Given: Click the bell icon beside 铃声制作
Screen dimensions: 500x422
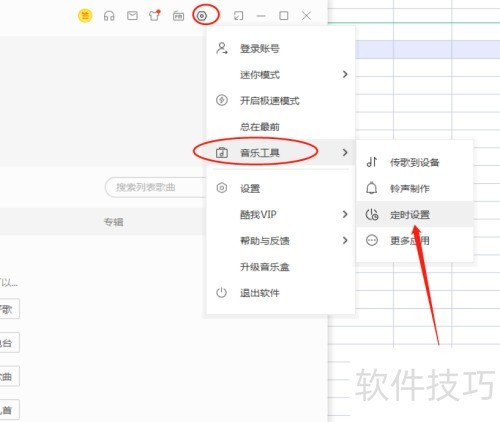Looking at the screenshot, I should point(372,188).
